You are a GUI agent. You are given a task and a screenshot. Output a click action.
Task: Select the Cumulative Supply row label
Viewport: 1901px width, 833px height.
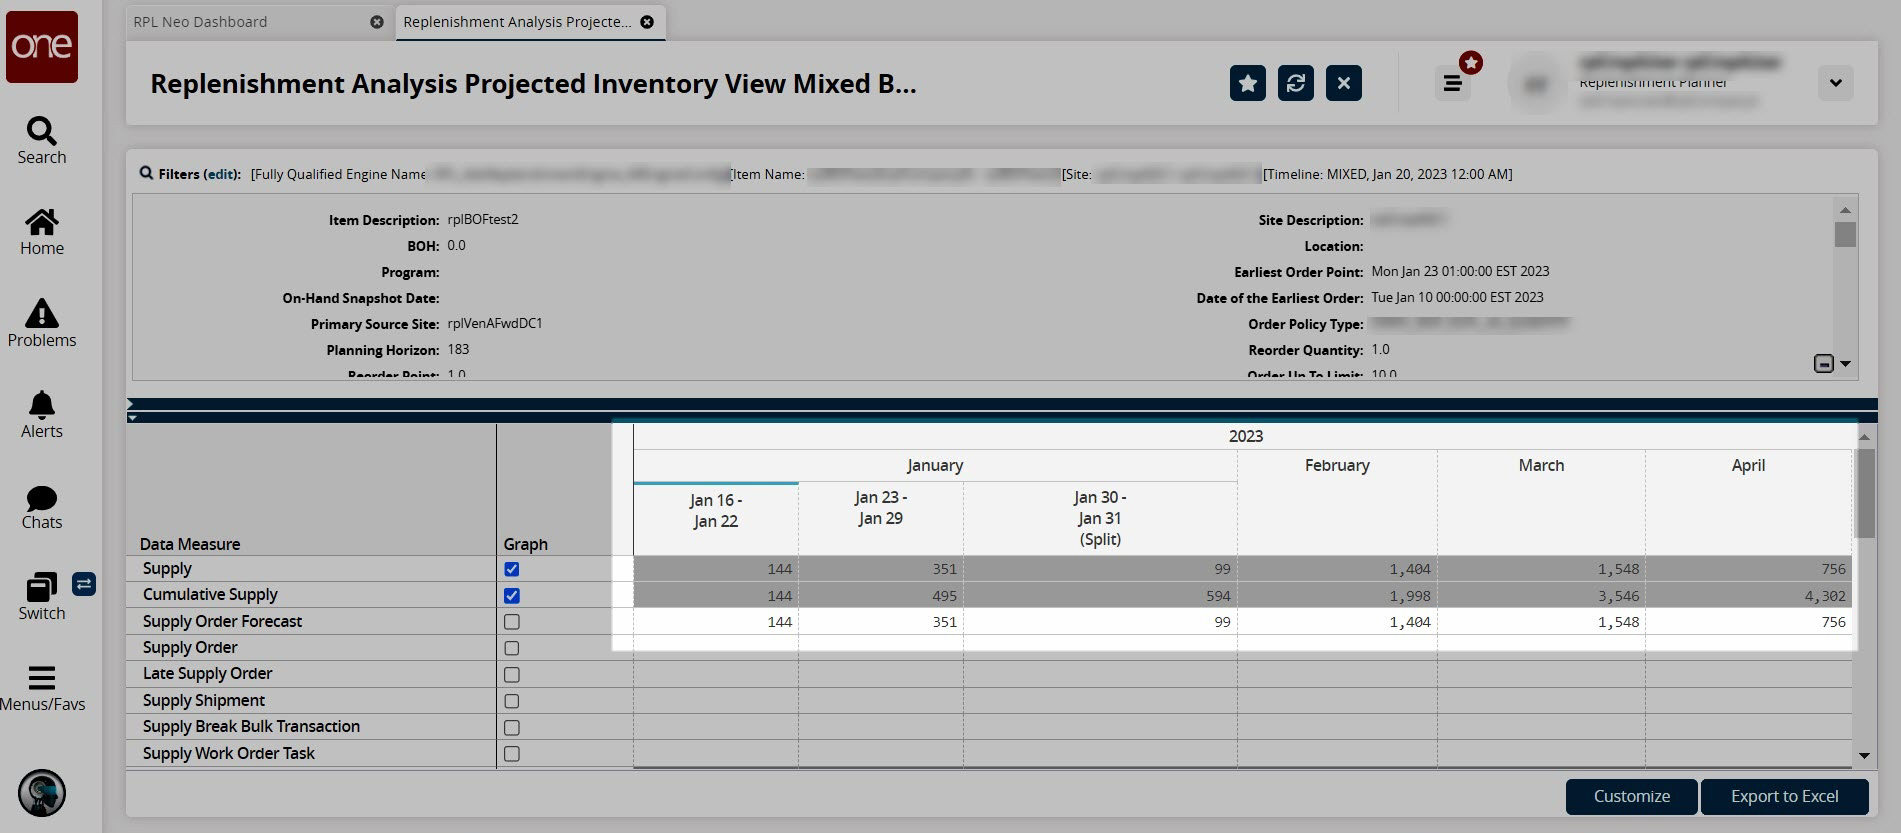210,594
